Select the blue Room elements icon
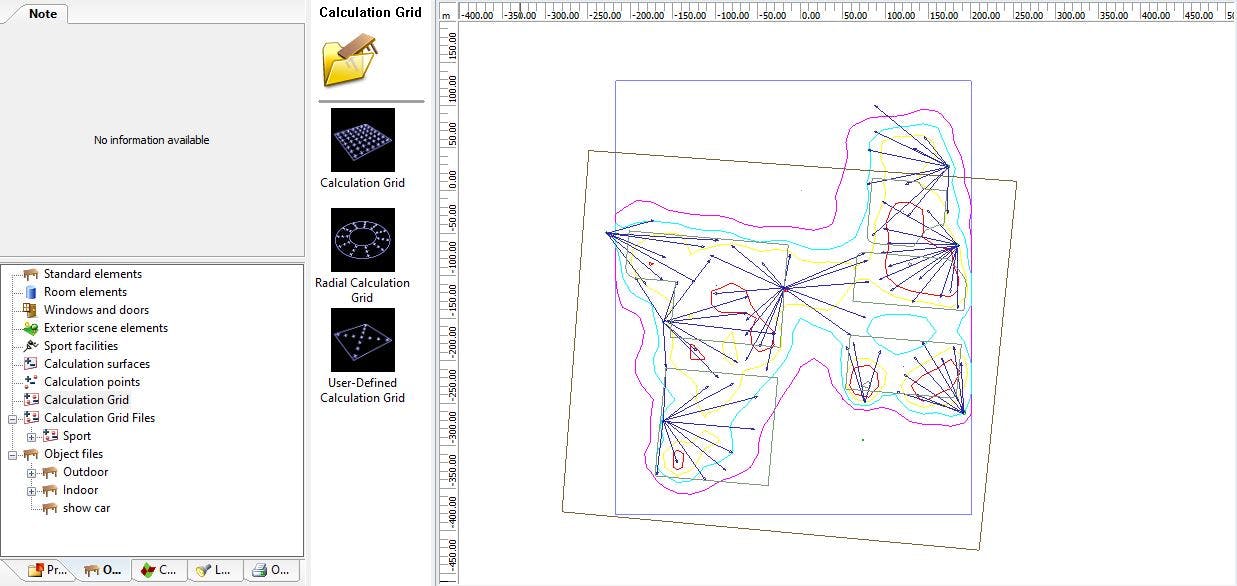Image resolution: width=1237 pixels, height=586 pixels. [31, 292]
